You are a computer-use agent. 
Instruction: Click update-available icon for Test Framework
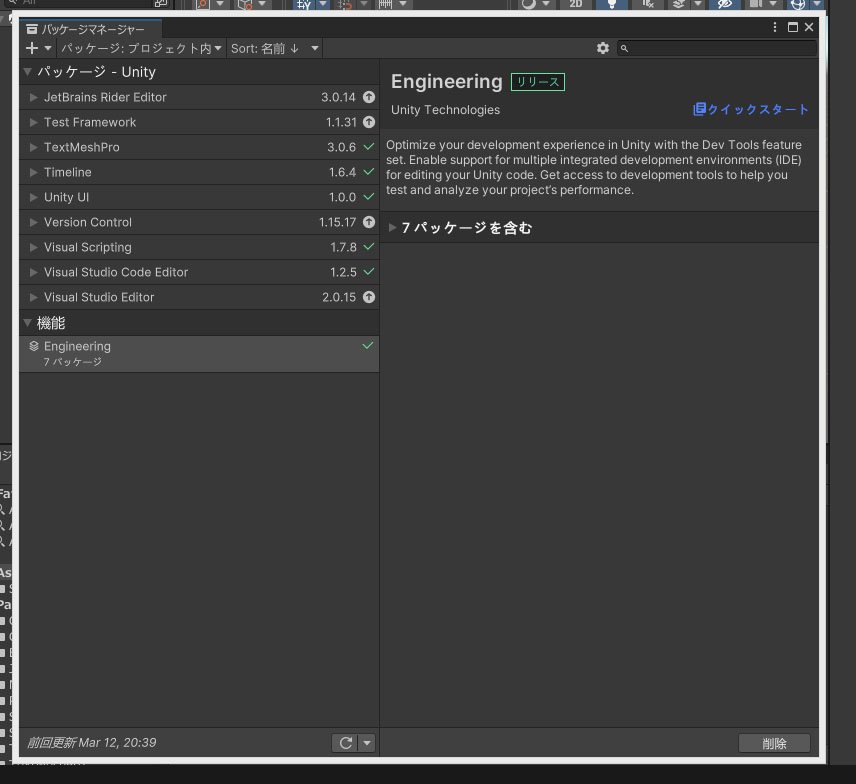coord(369,122)
